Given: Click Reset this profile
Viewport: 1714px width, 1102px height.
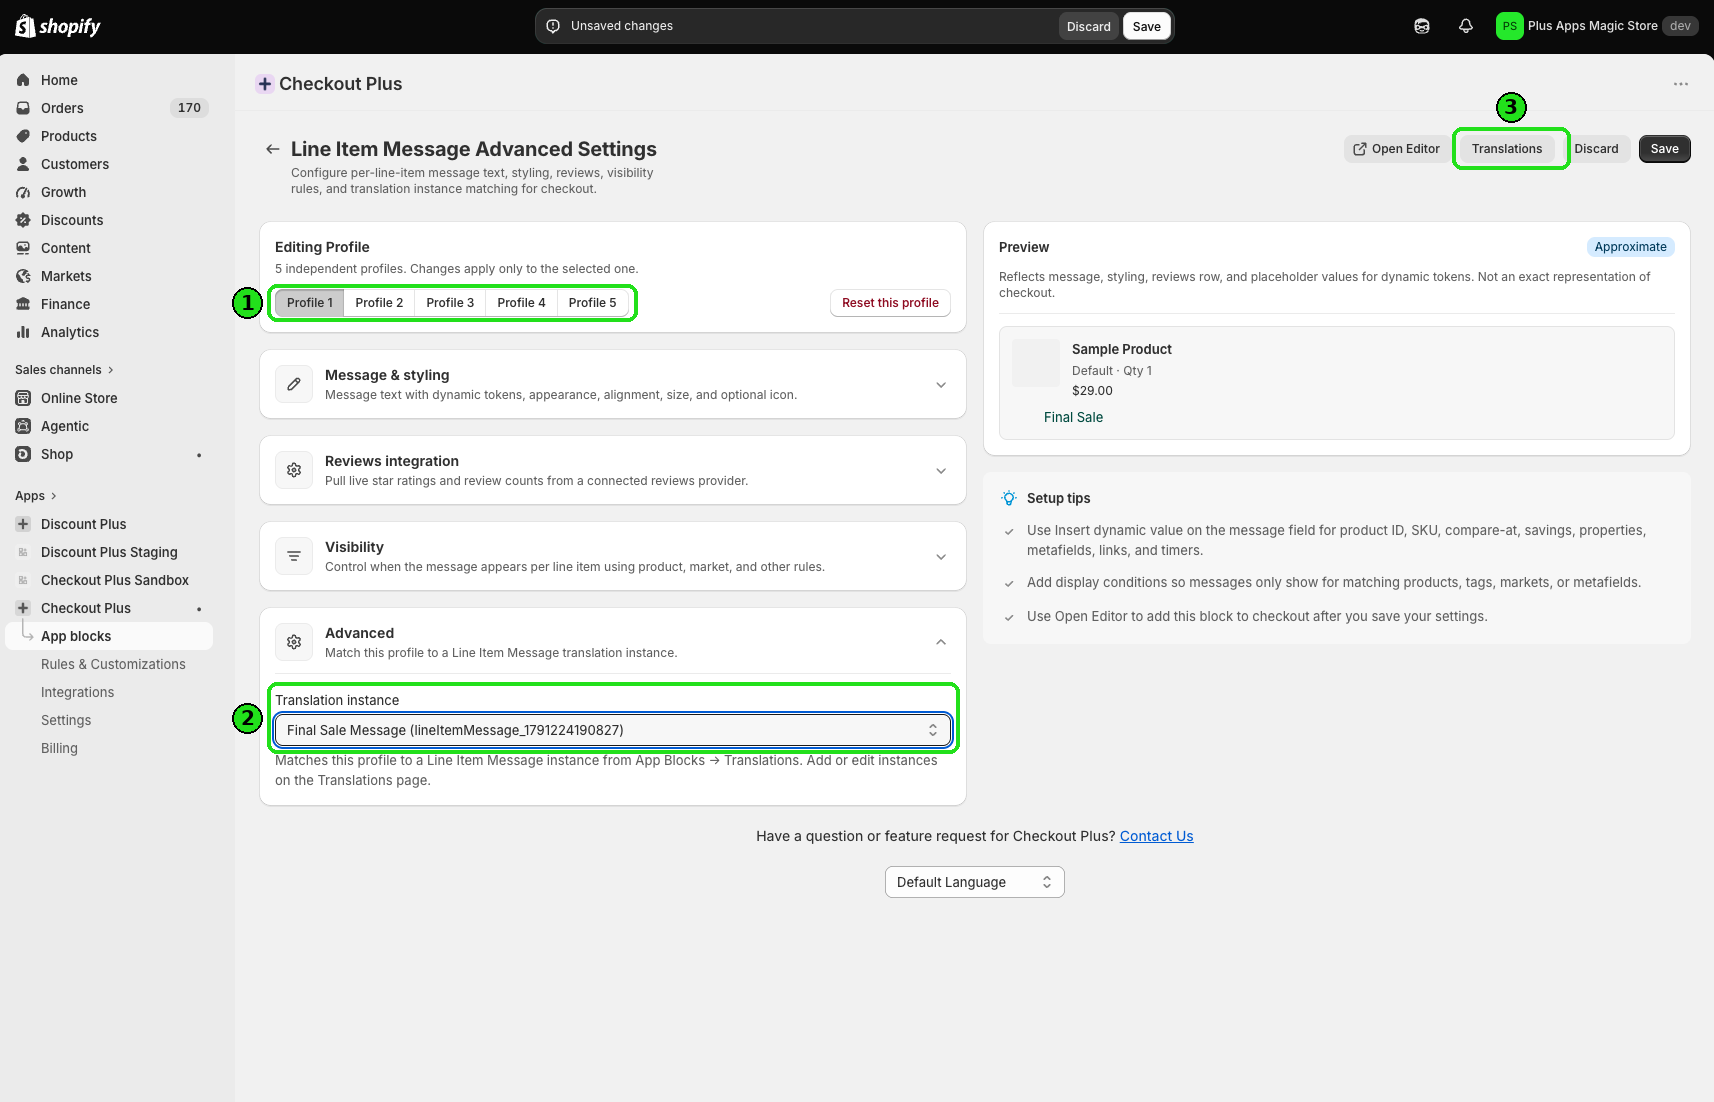Looking at the screenshot, I should 890,303.
